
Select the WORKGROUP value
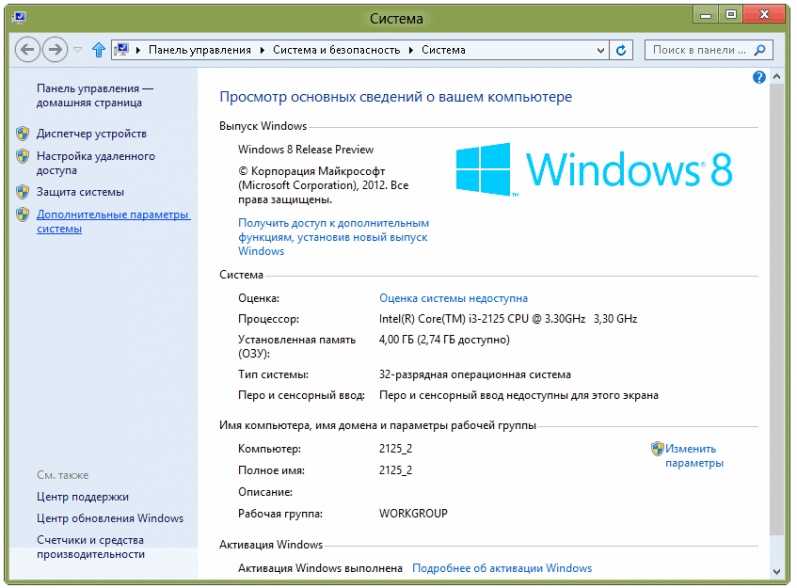click(x=413, y=513)
